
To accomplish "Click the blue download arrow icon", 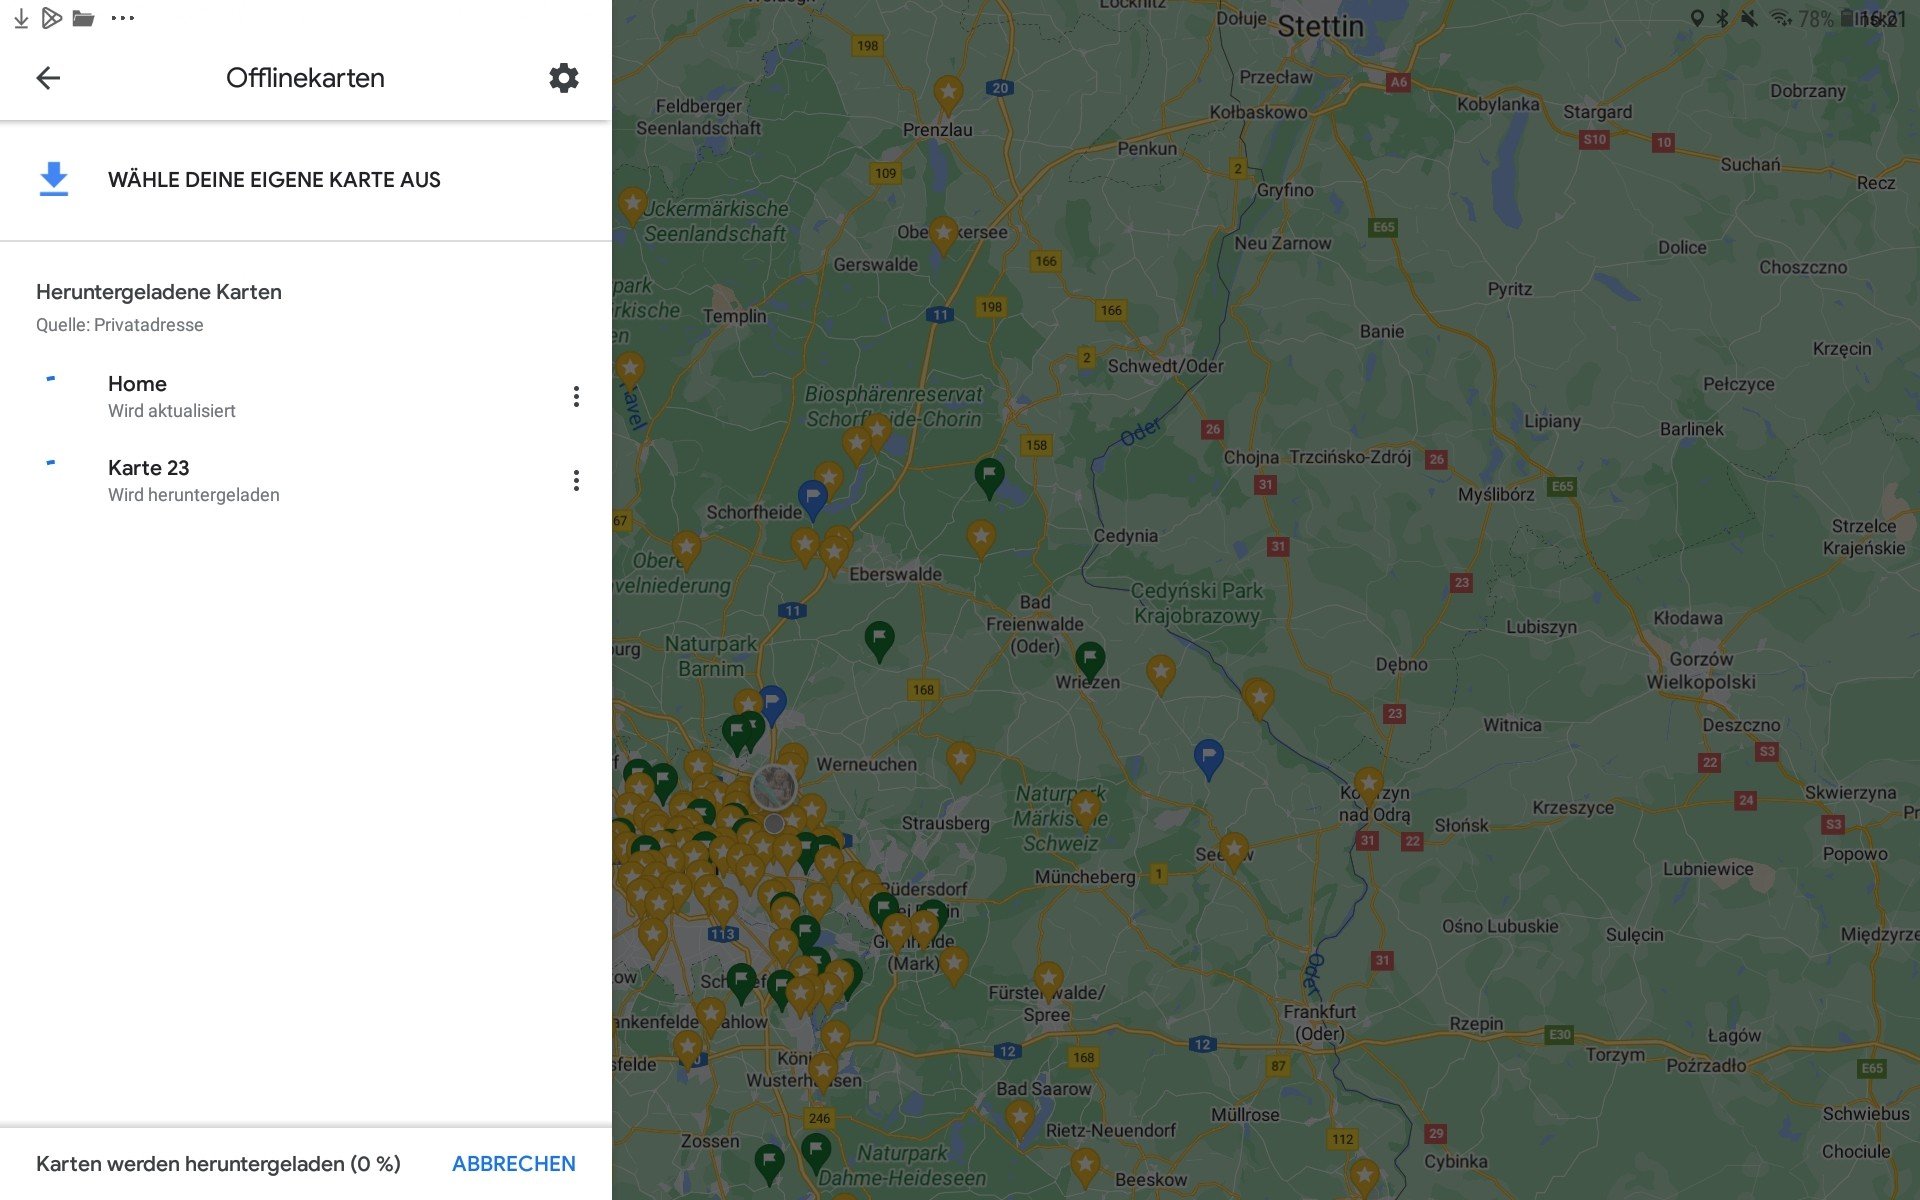I will (54, 179).
